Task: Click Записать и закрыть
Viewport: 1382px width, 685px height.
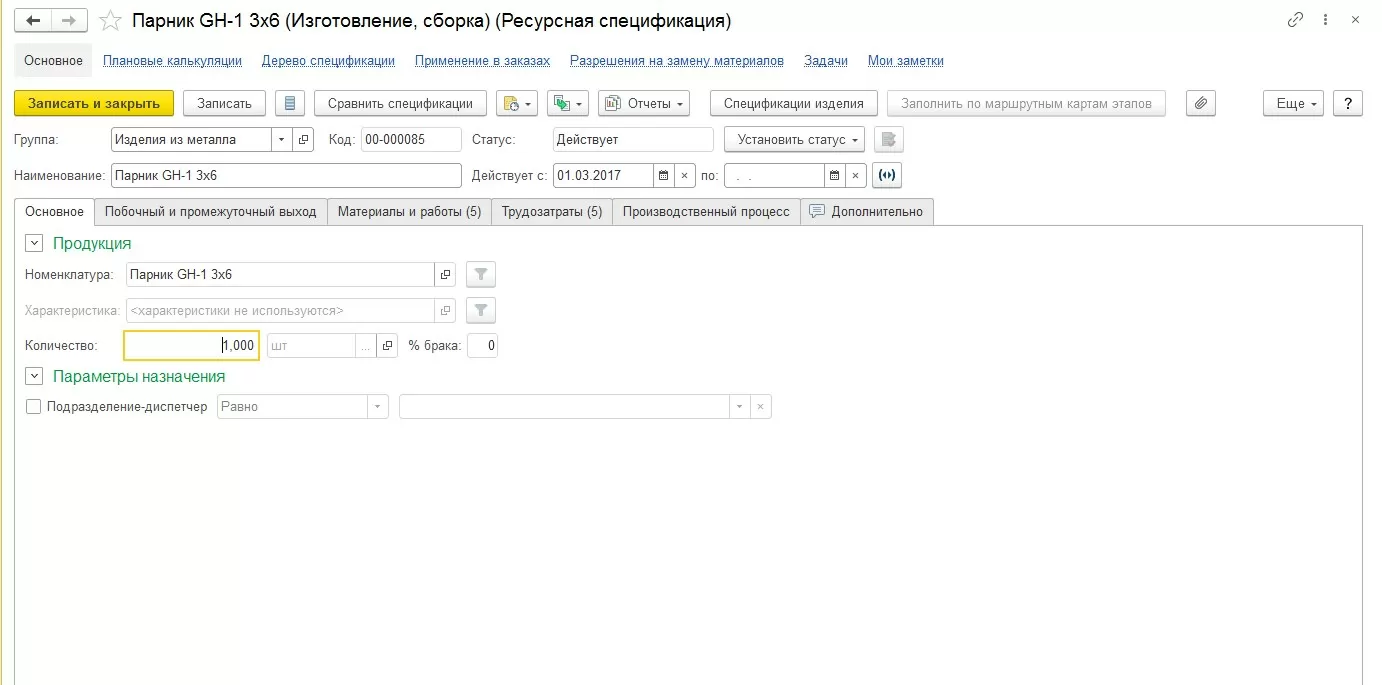Action: tap(94, 103)
